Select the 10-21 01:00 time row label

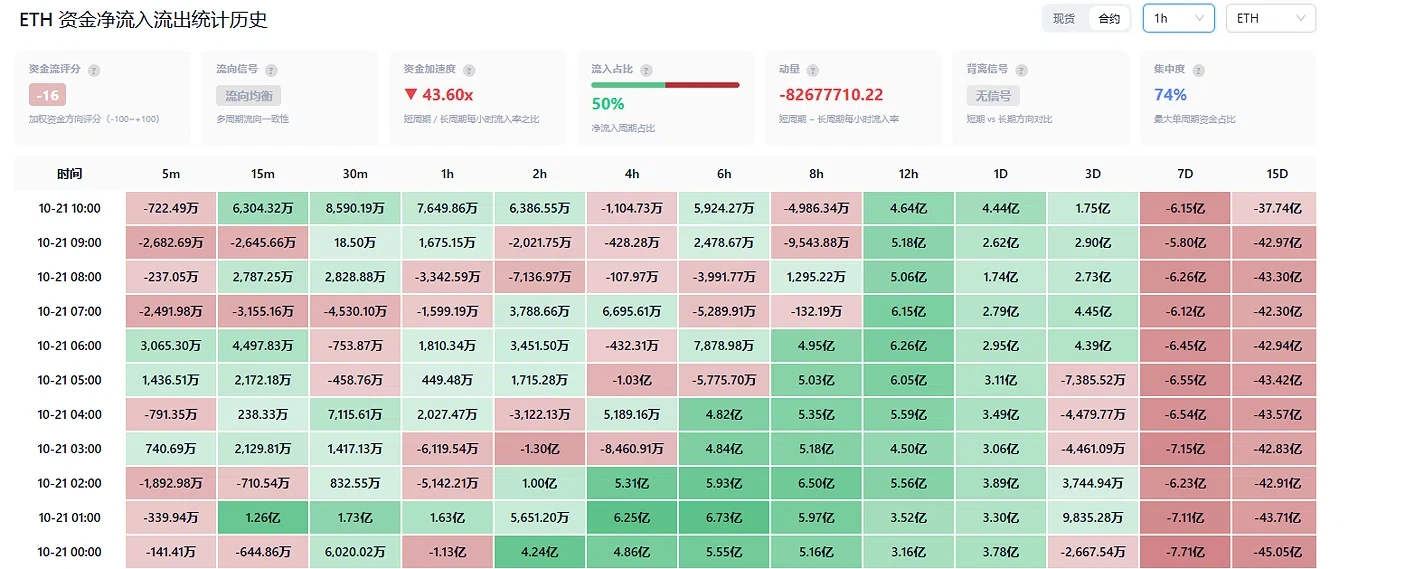pos(70,517)
